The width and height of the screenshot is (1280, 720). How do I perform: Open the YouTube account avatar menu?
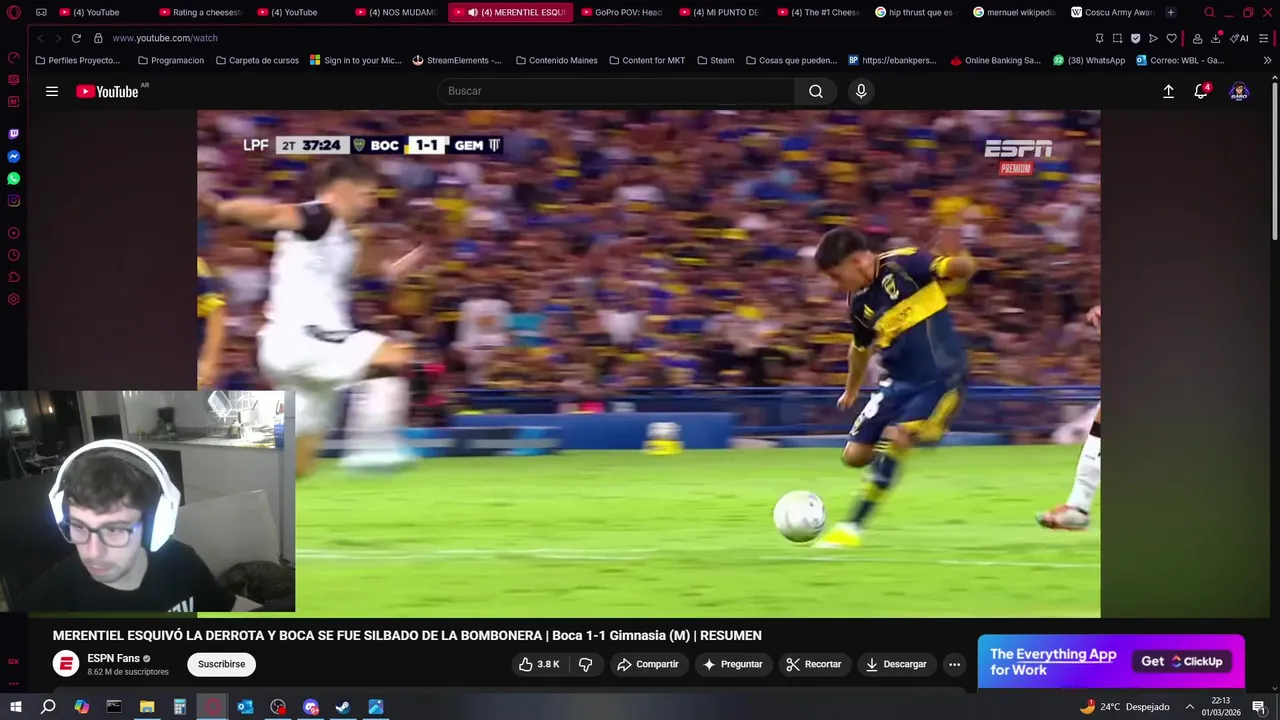click(x=1239, y=91)
